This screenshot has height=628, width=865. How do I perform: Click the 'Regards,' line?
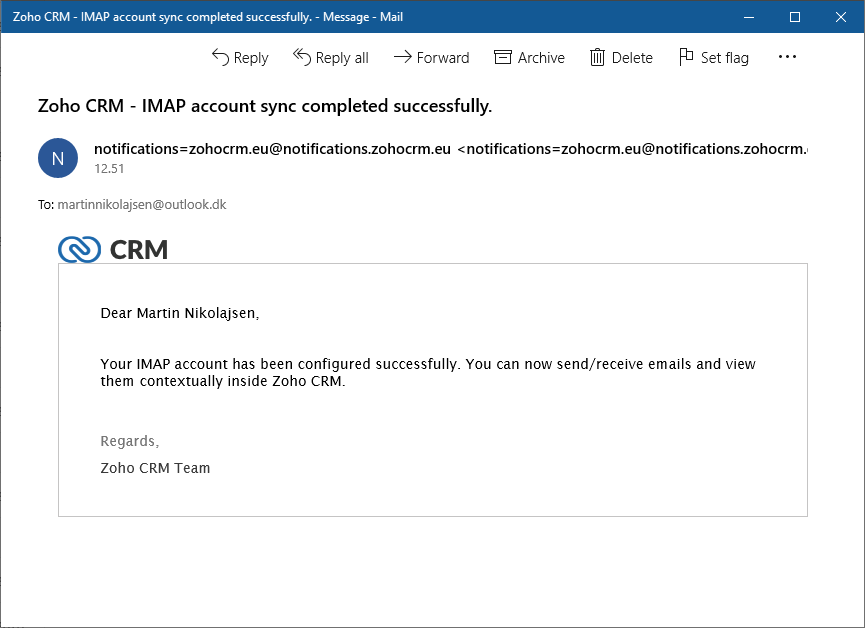click(130, 441)
